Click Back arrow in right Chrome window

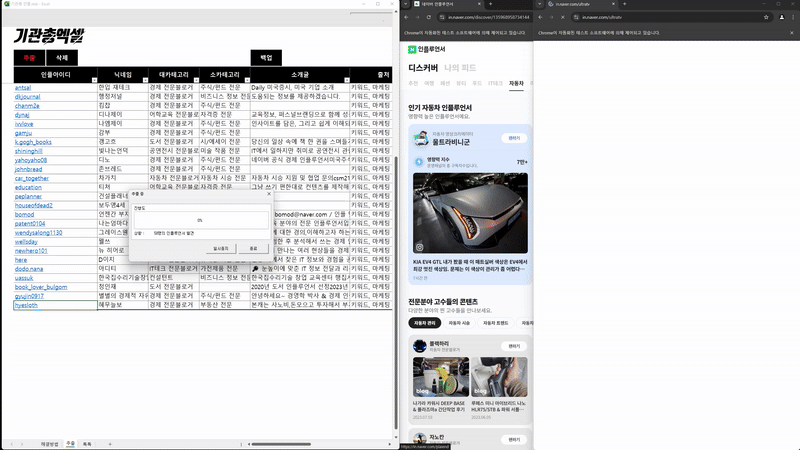pyautogui.click(x=540, y=17)
